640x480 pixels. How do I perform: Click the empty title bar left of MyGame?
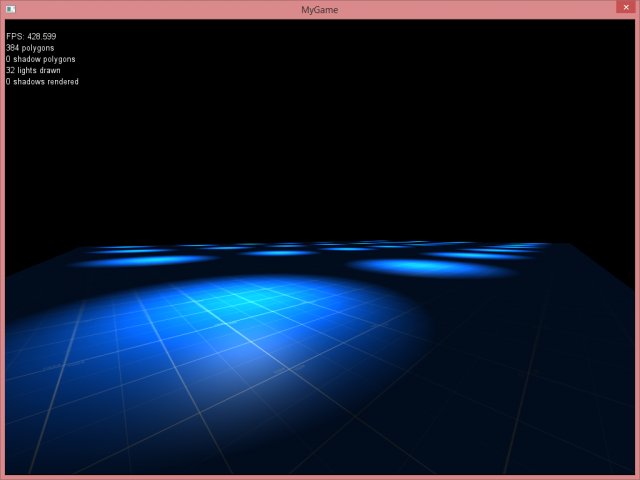pyautogui.click(x=150, y=9)
